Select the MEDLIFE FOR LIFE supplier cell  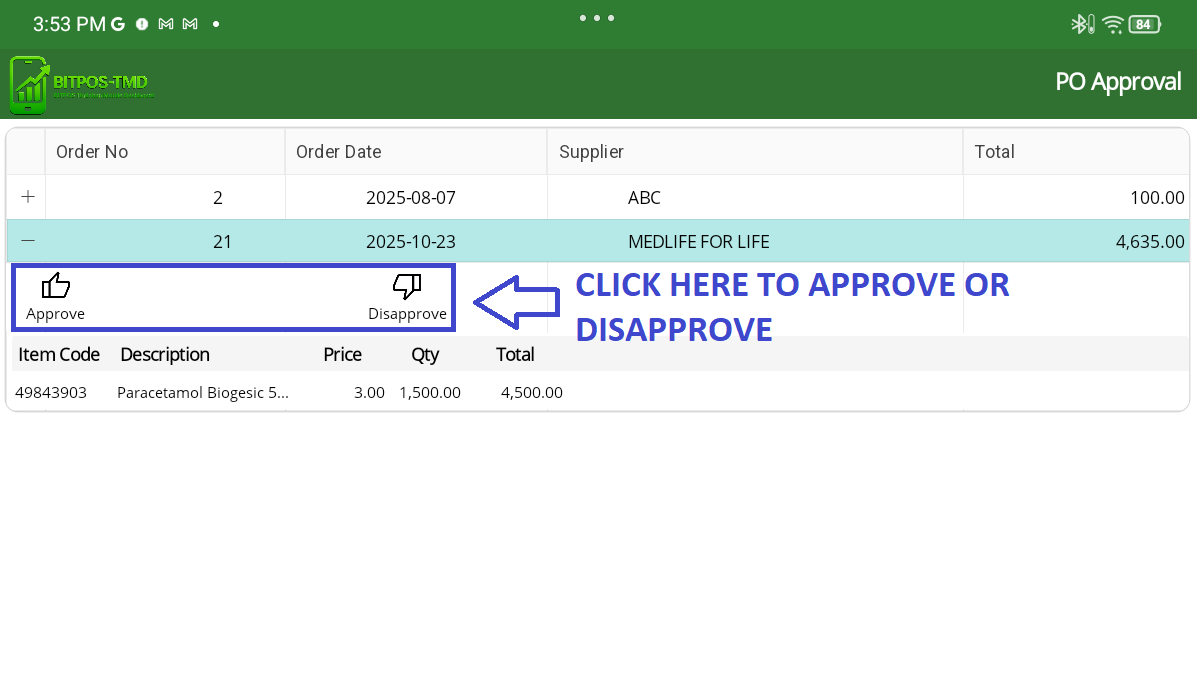point(698,242)
